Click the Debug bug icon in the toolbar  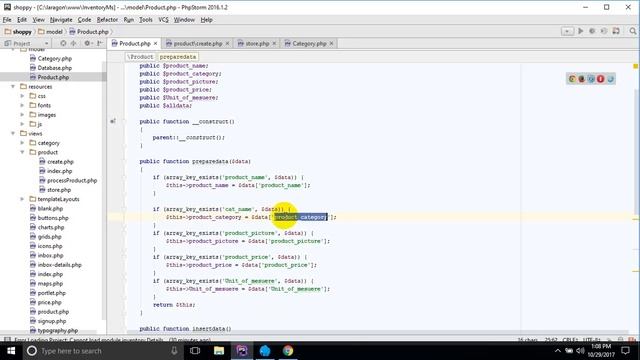592,31
